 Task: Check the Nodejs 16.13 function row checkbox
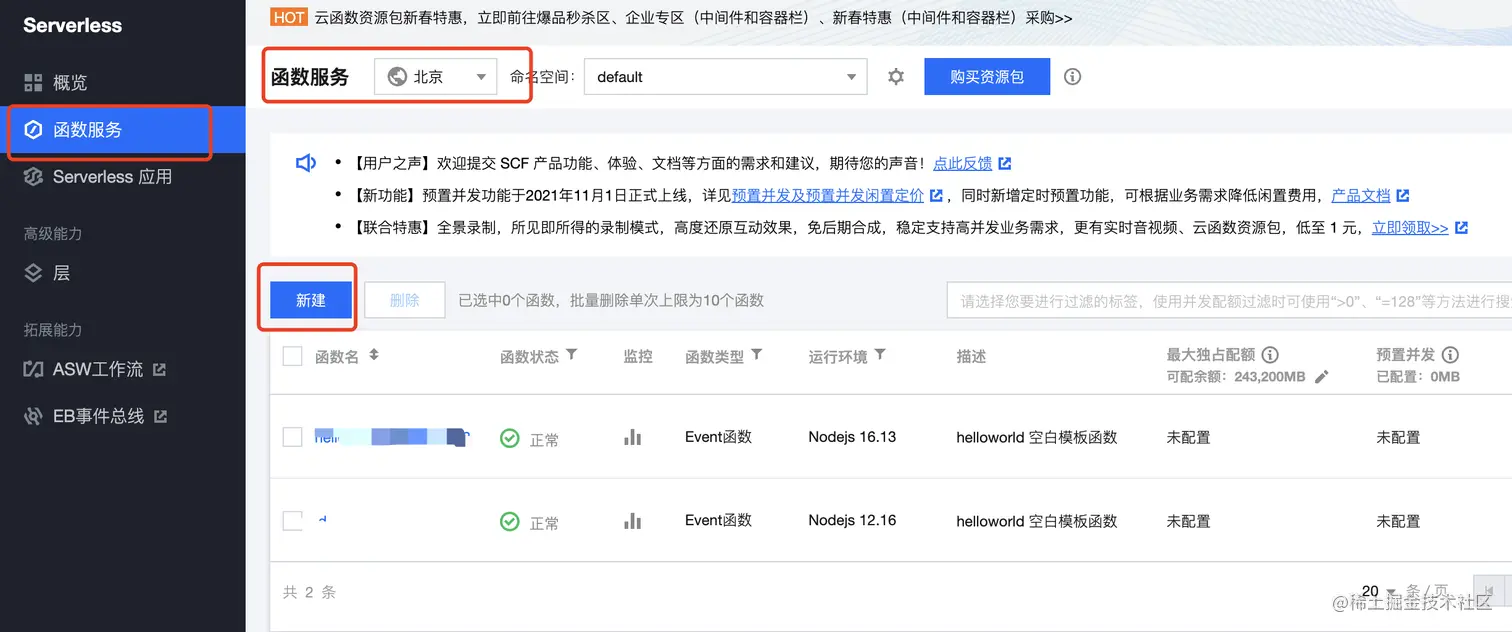pyautogui.click(x=293, y=437)
